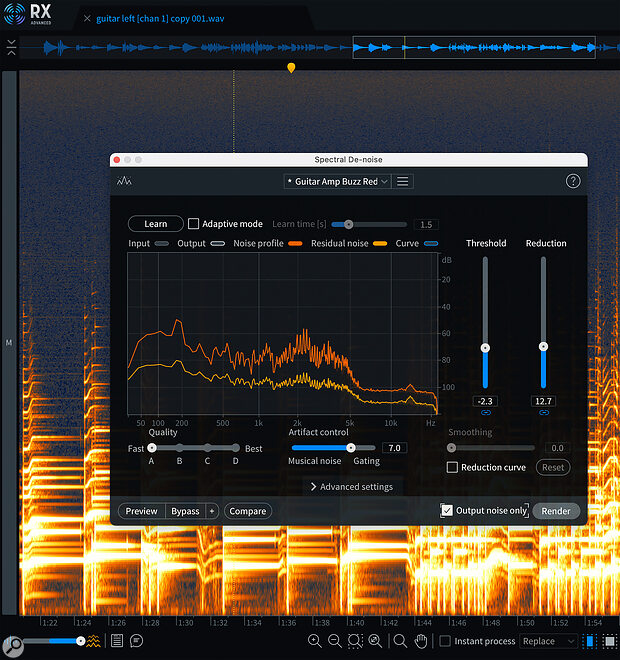Uncheck Output noise only
620x660 pixels.
click(447, 511)
